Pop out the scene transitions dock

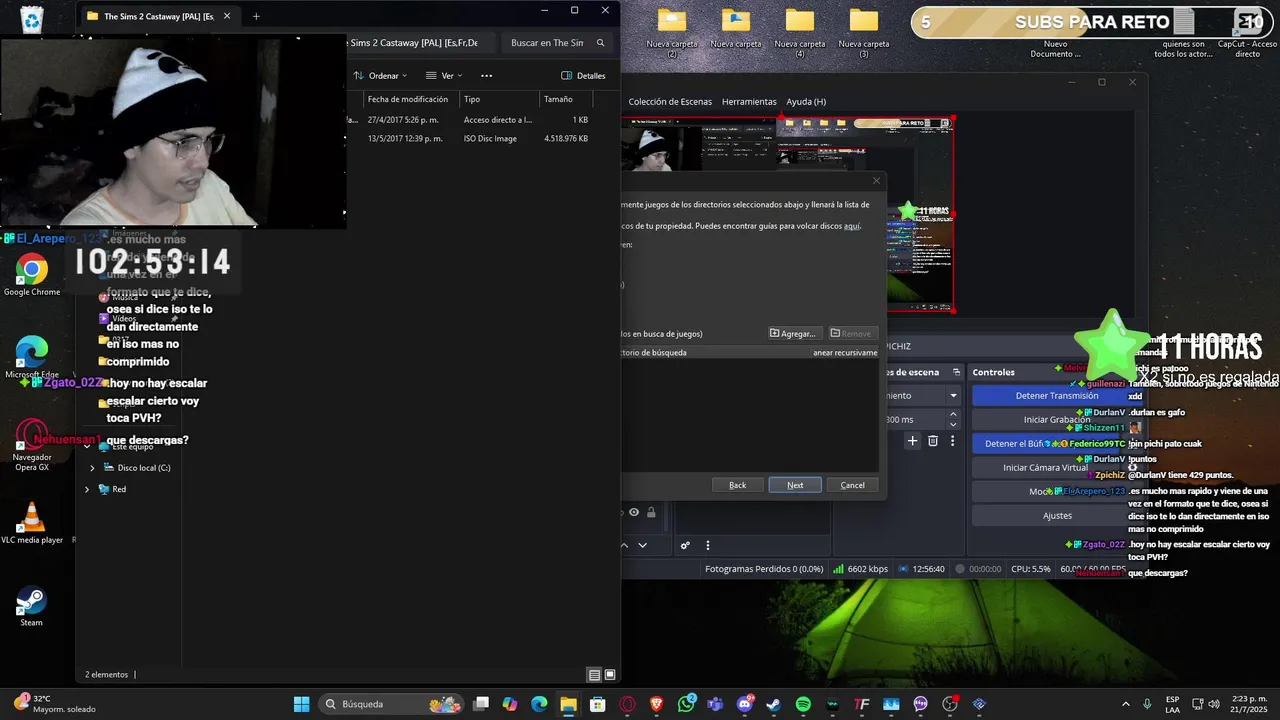[x=956, y=372]
